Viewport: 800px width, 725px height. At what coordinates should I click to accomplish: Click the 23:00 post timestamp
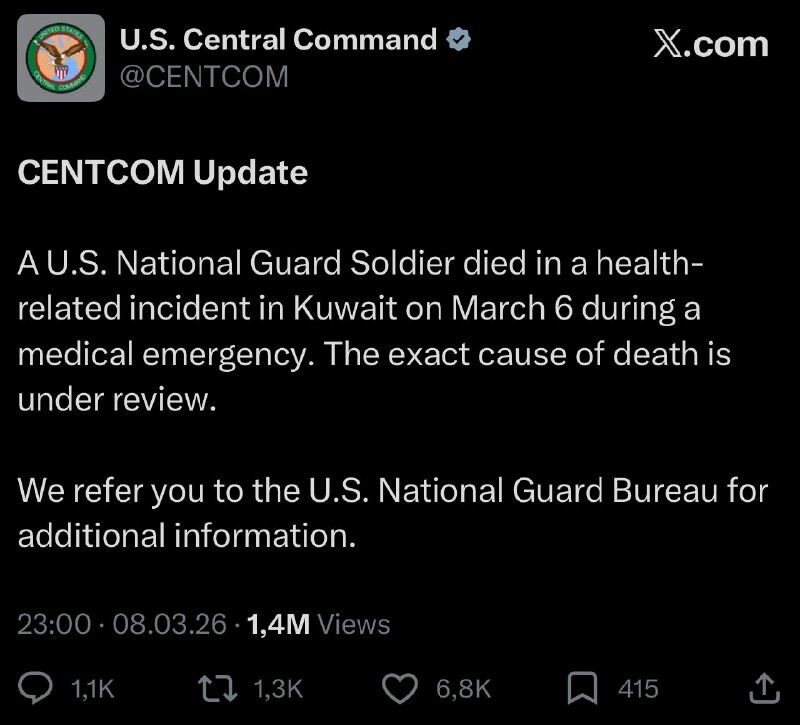[x=55, y=625]
